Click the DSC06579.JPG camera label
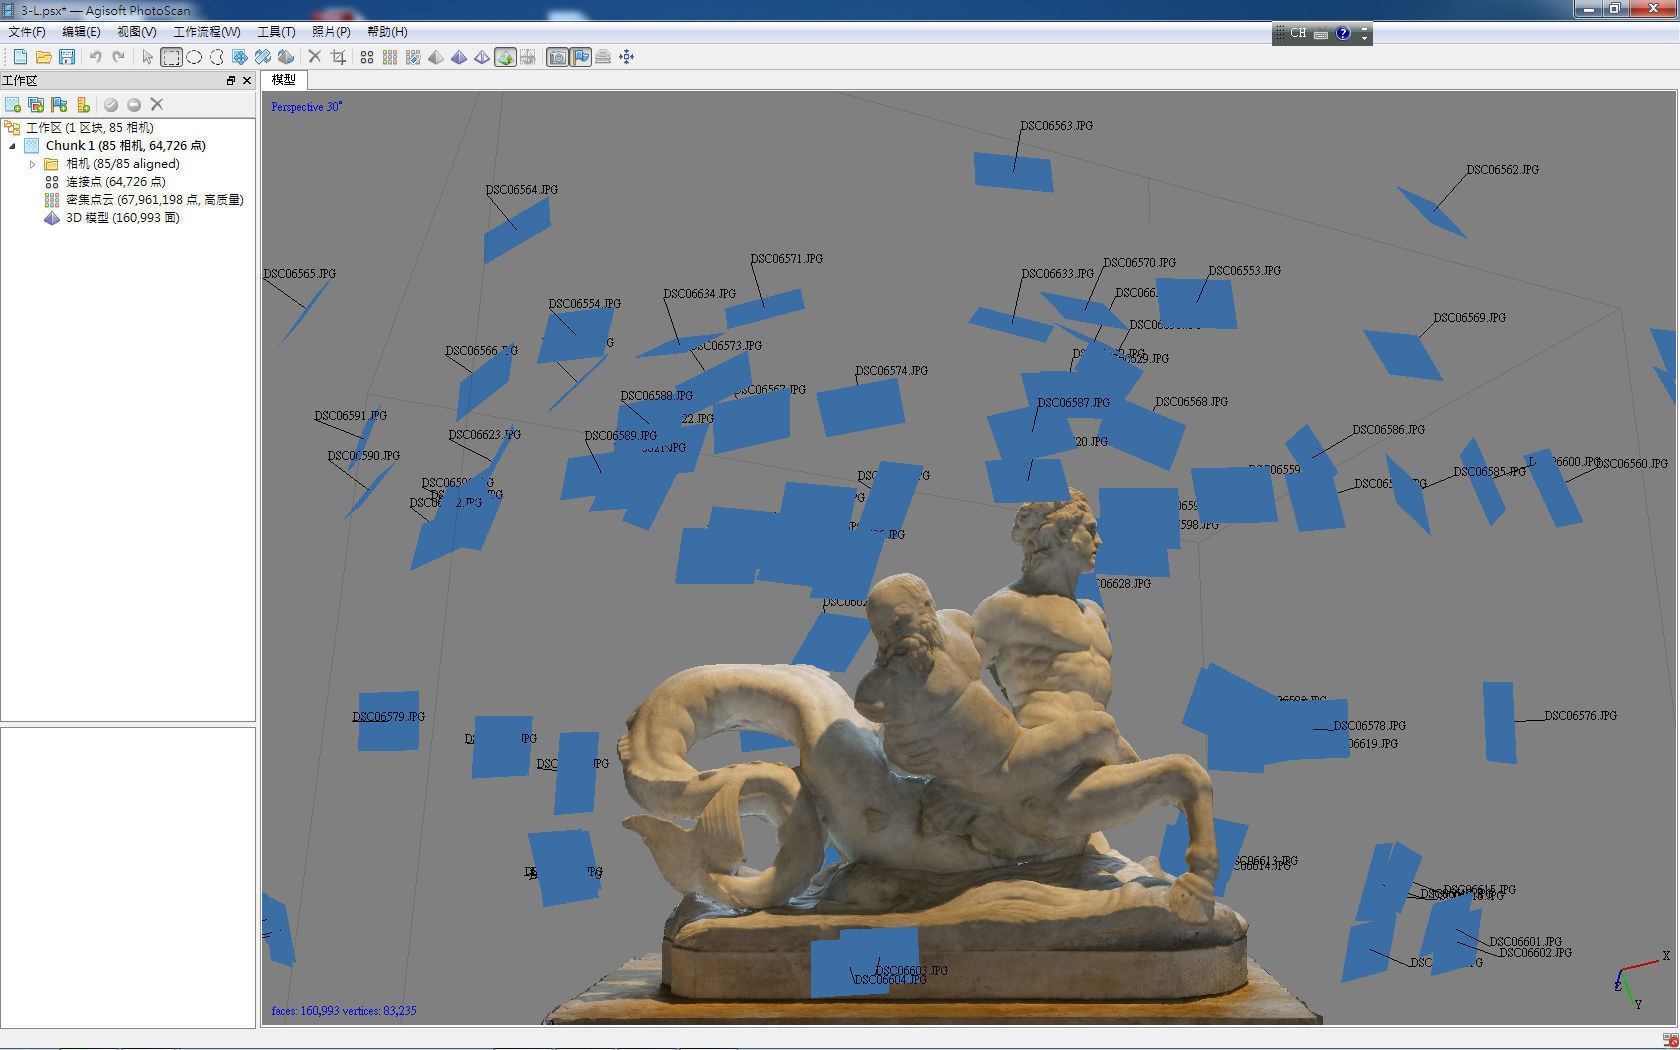Viewport: 1680px width, 1050px height. pos(389,717)
